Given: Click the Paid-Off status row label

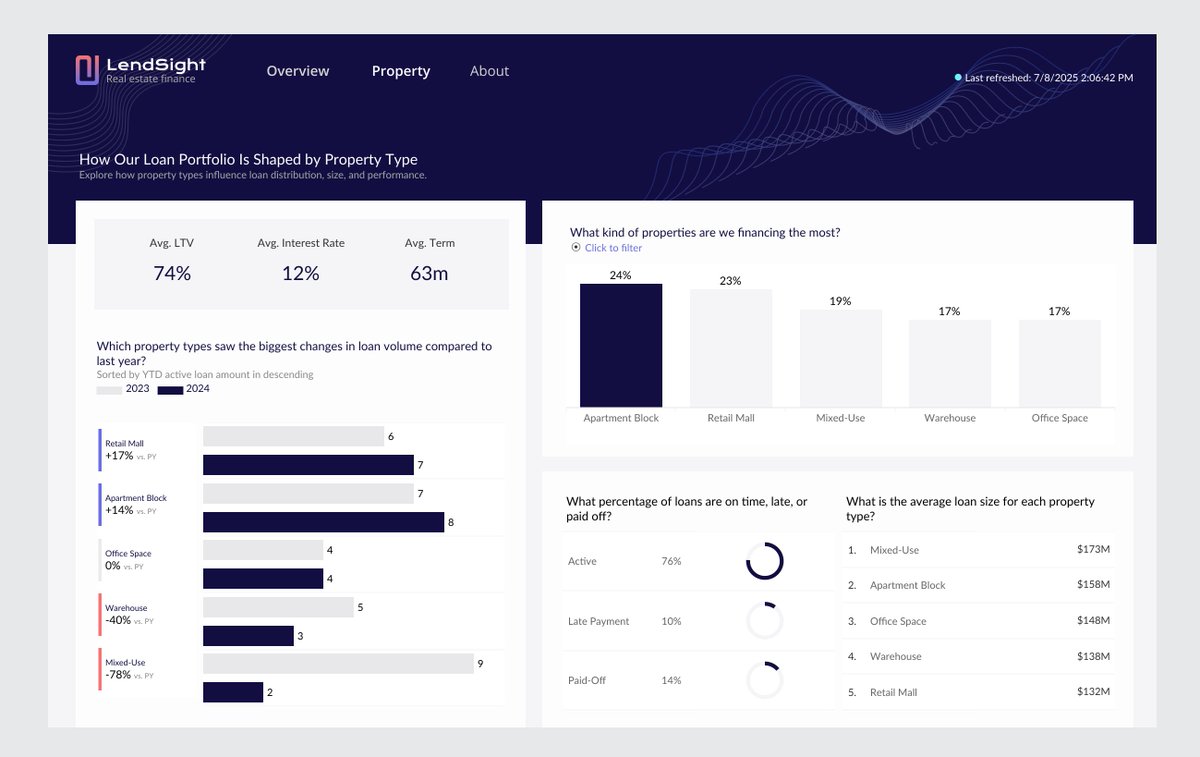Looking at the screenshot, I should 587,680.
